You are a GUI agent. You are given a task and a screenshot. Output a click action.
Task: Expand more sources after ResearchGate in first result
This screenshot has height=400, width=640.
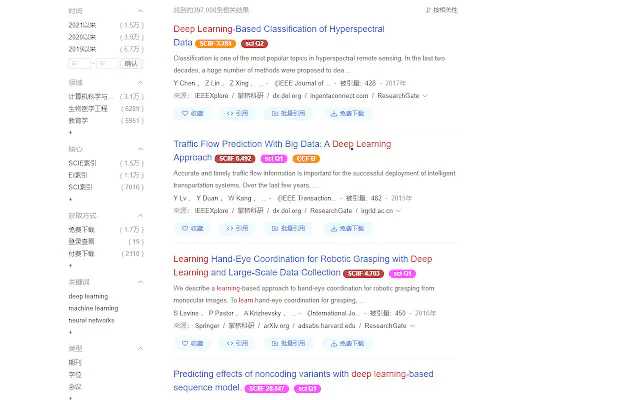click(427, 97)
